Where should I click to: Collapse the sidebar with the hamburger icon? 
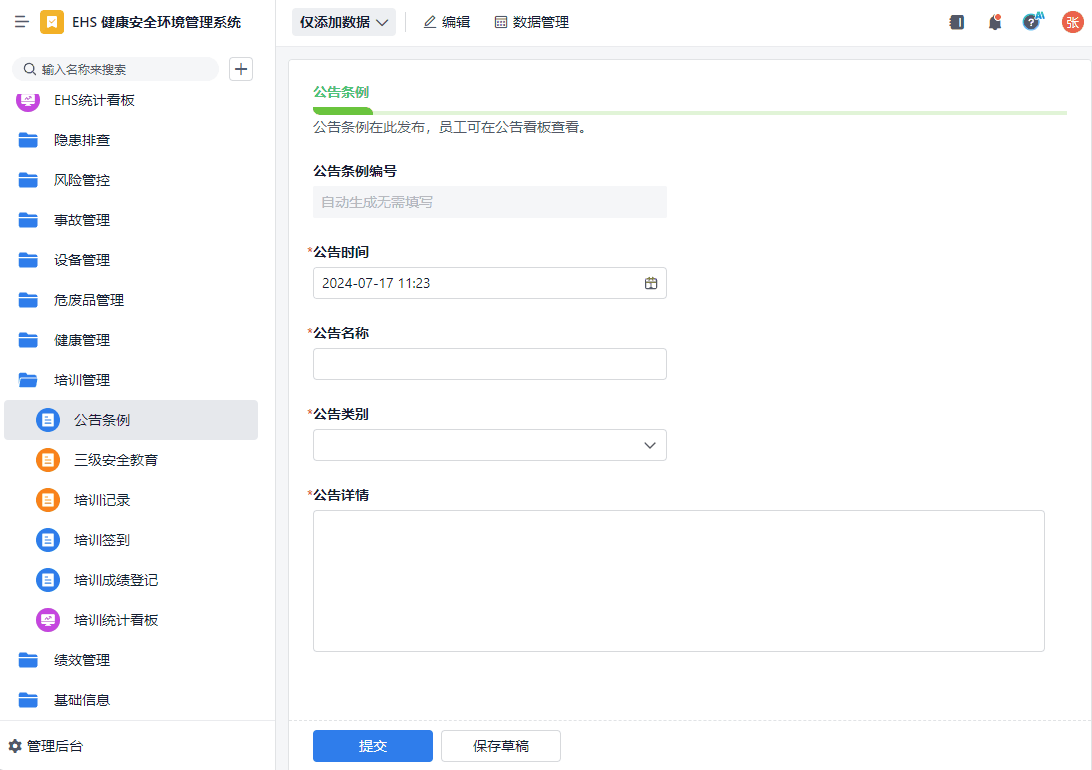pos(22,22)
